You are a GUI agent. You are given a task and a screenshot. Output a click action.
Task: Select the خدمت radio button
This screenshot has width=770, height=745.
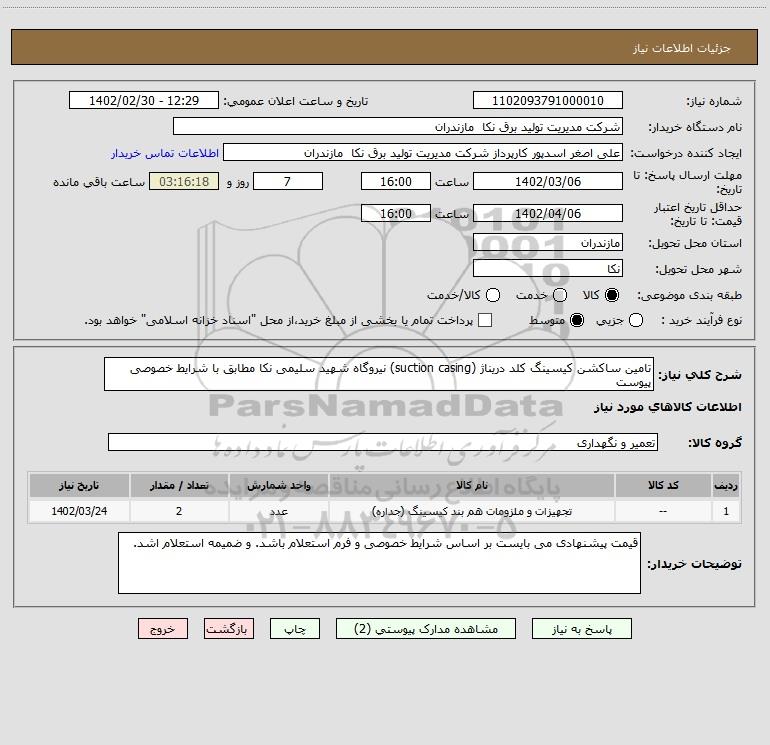[x=560, y=295]
